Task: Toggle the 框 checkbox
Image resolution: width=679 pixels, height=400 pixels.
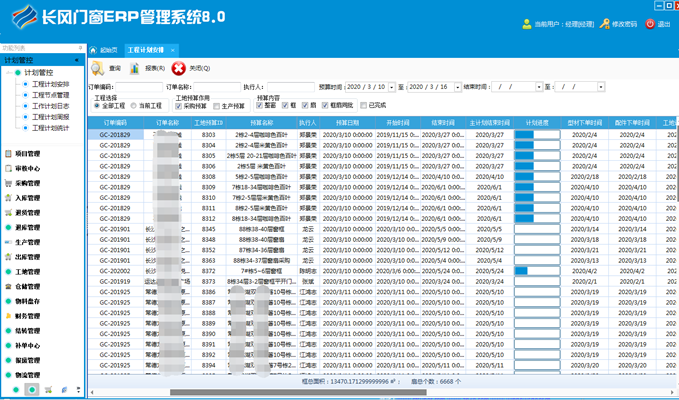Action: click(285, 105)
